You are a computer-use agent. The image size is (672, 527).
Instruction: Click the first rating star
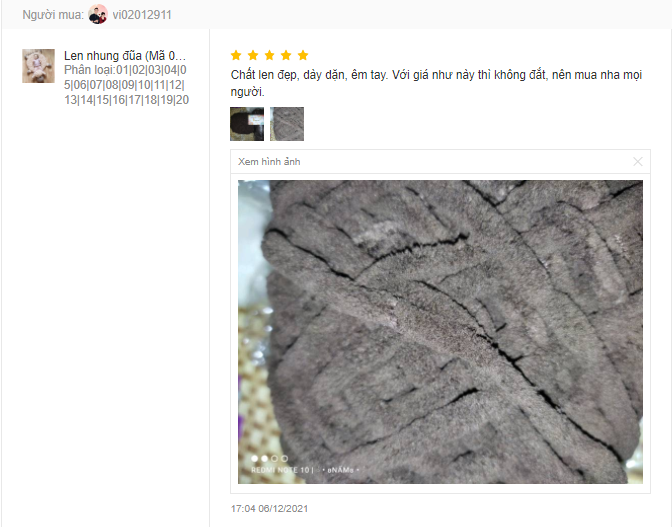tap(236, 55)
